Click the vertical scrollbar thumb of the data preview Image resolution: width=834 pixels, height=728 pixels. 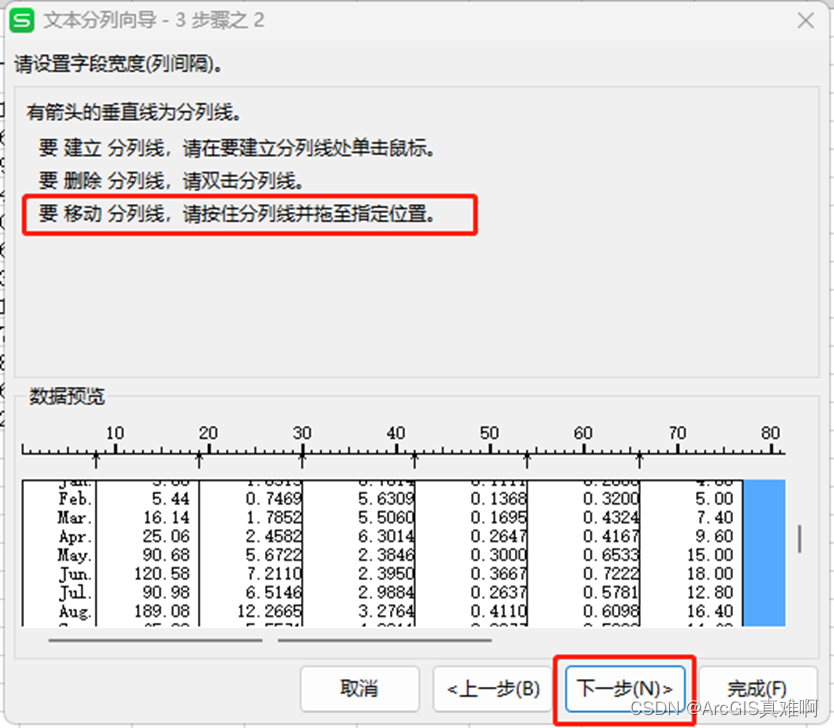click(x=799, y=539)
